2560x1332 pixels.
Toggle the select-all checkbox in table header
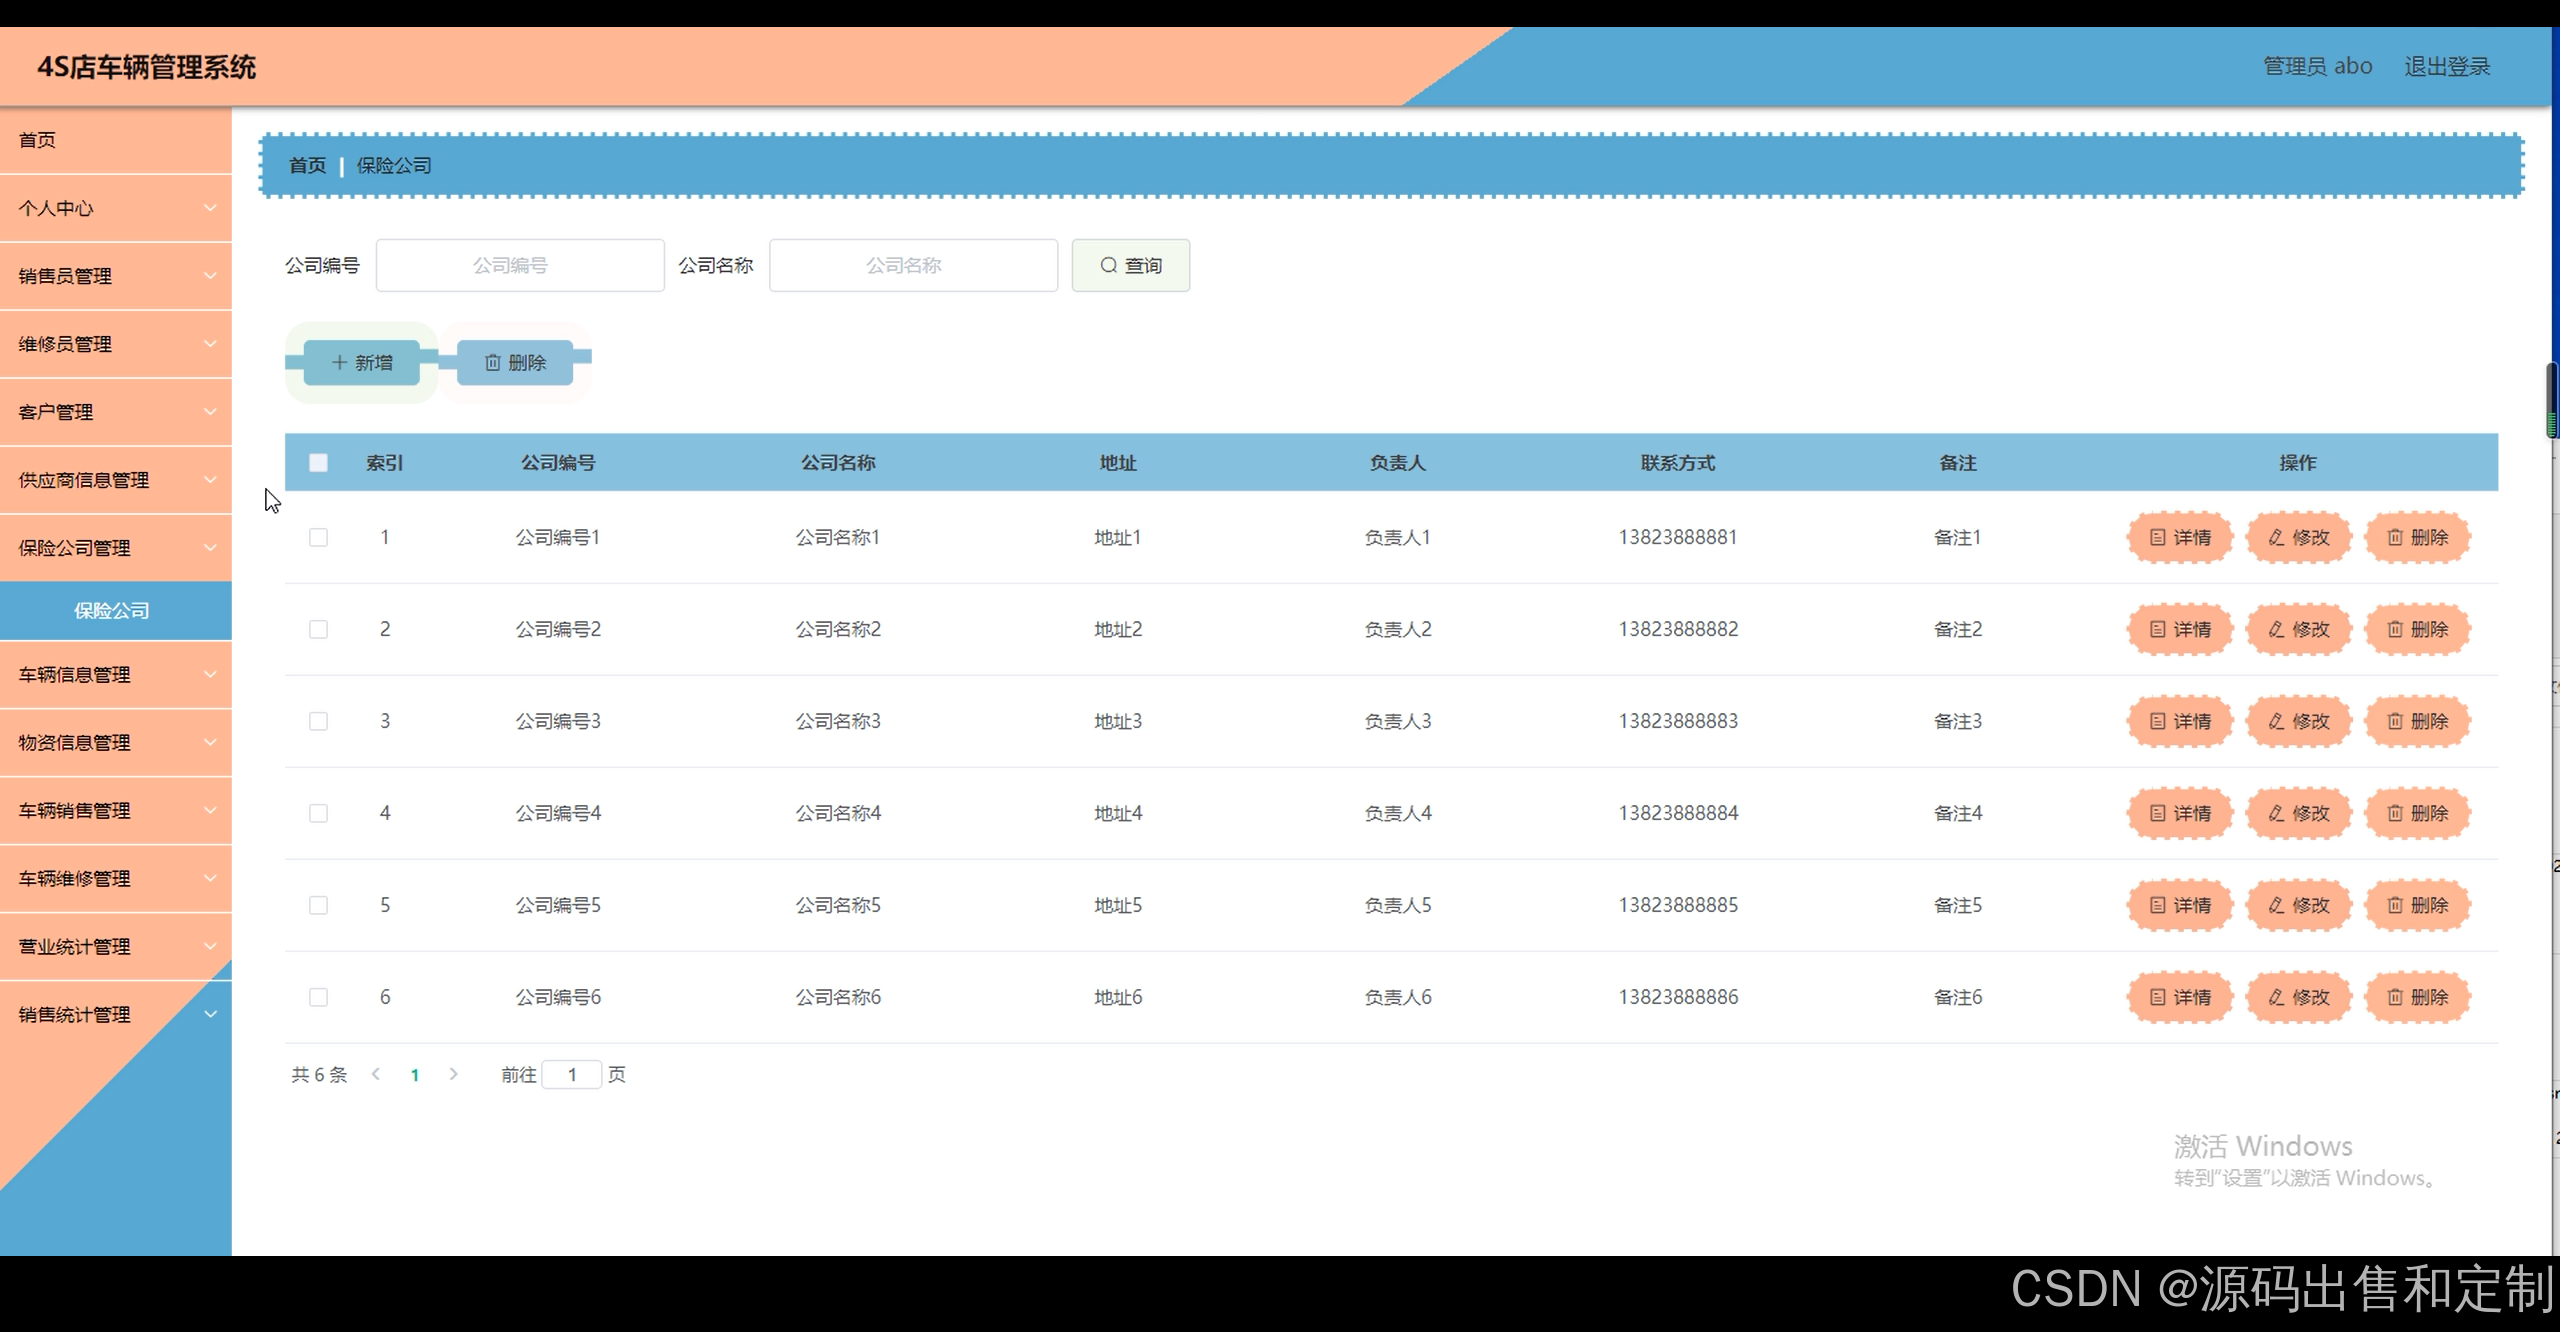point(319,463)
